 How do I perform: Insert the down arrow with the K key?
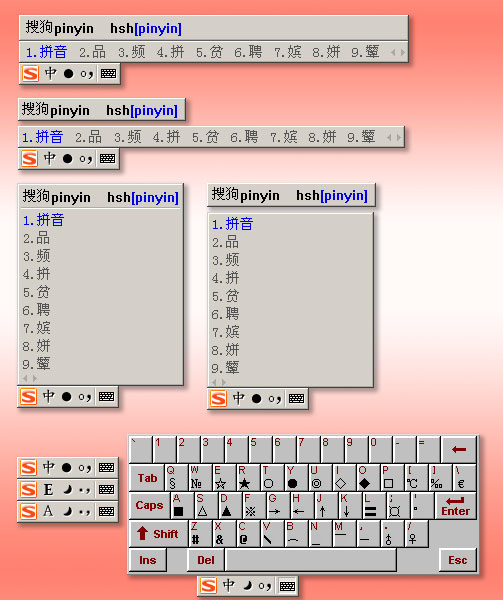[350, 505]
